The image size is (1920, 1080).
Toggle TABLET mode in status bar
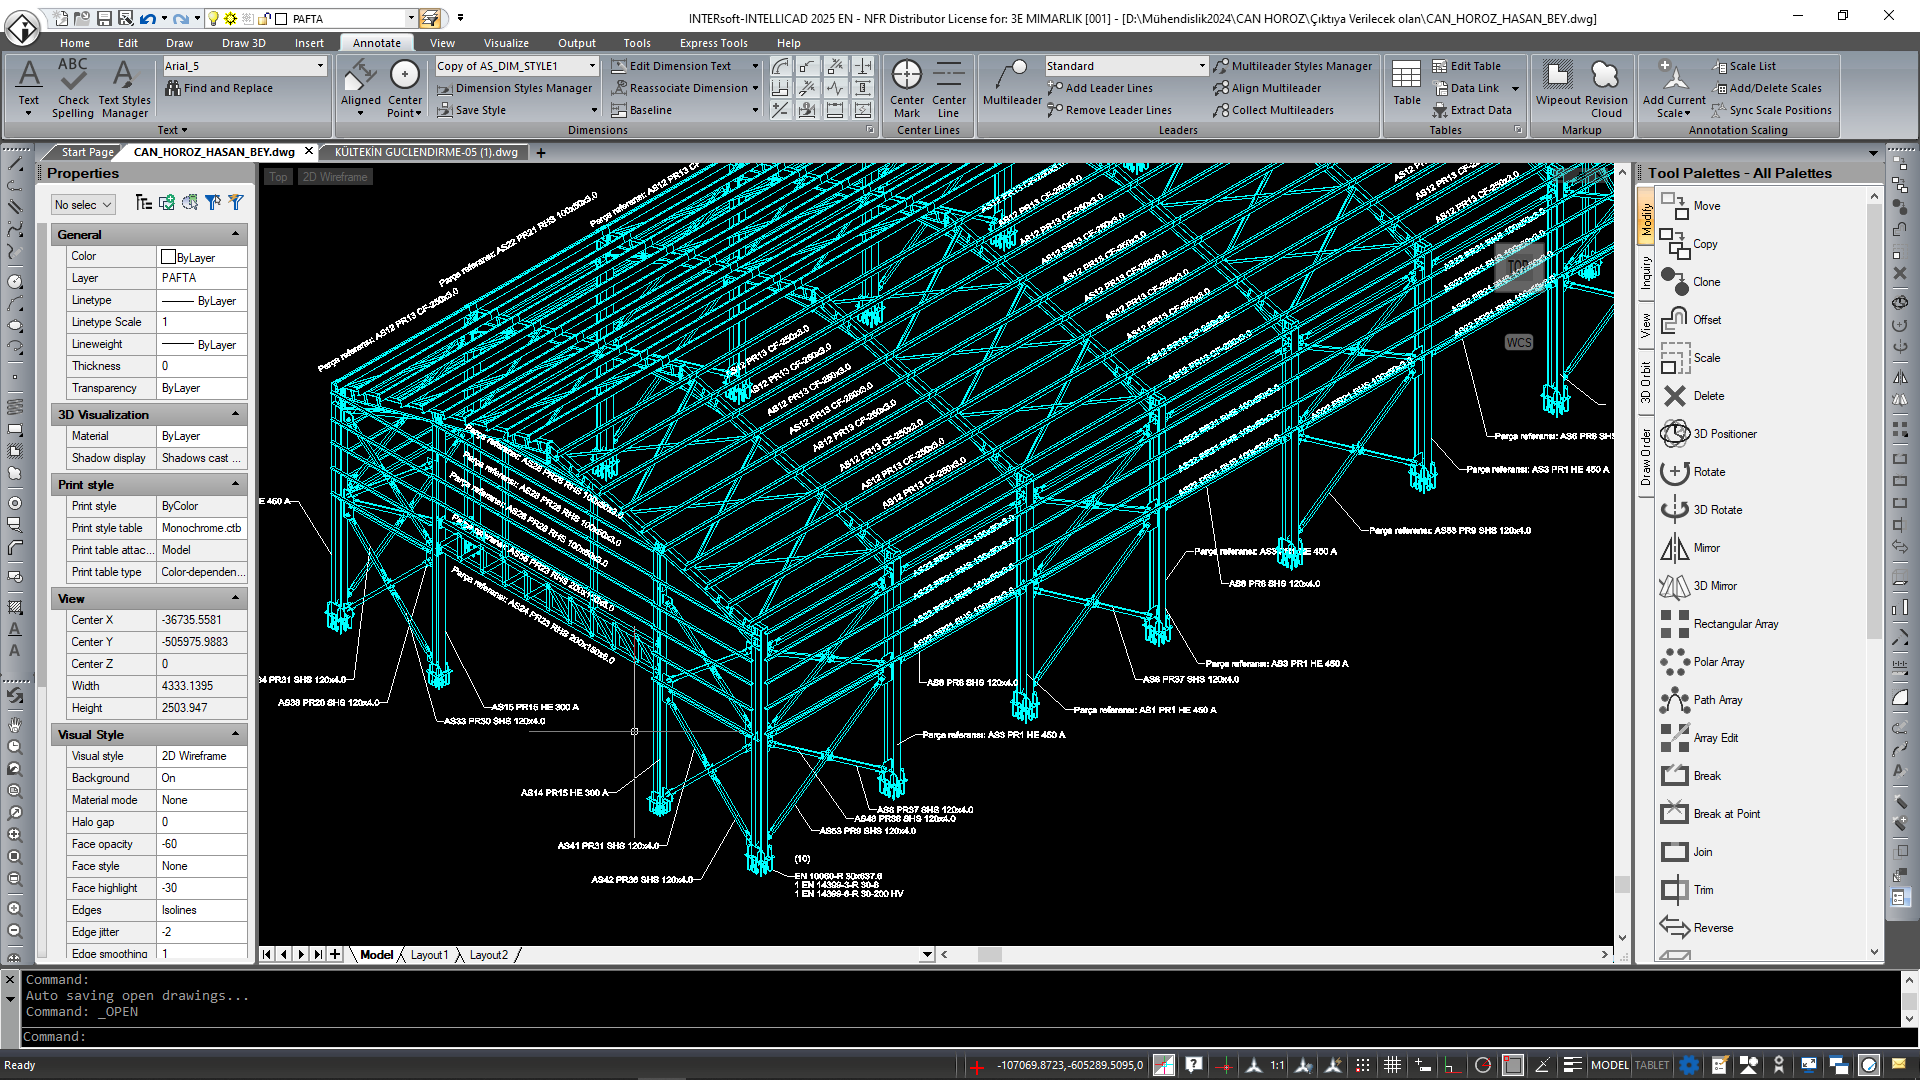point(1652,1065)
